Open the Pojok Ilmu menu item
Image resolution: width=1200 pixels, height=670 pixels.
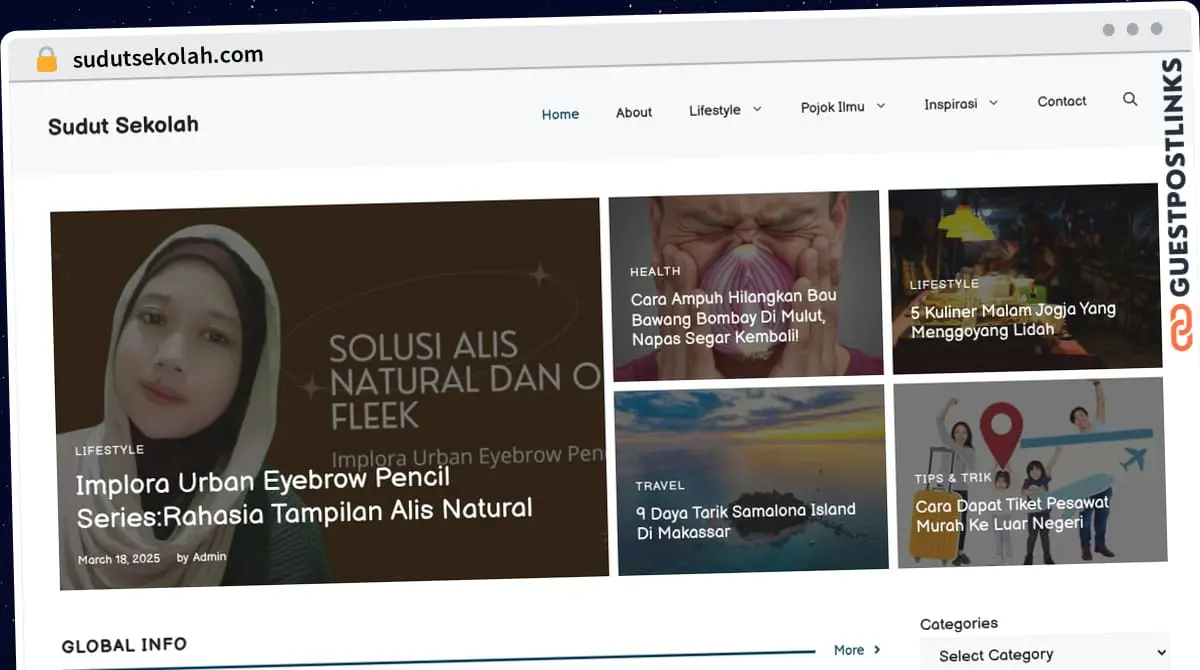(832, 107)
